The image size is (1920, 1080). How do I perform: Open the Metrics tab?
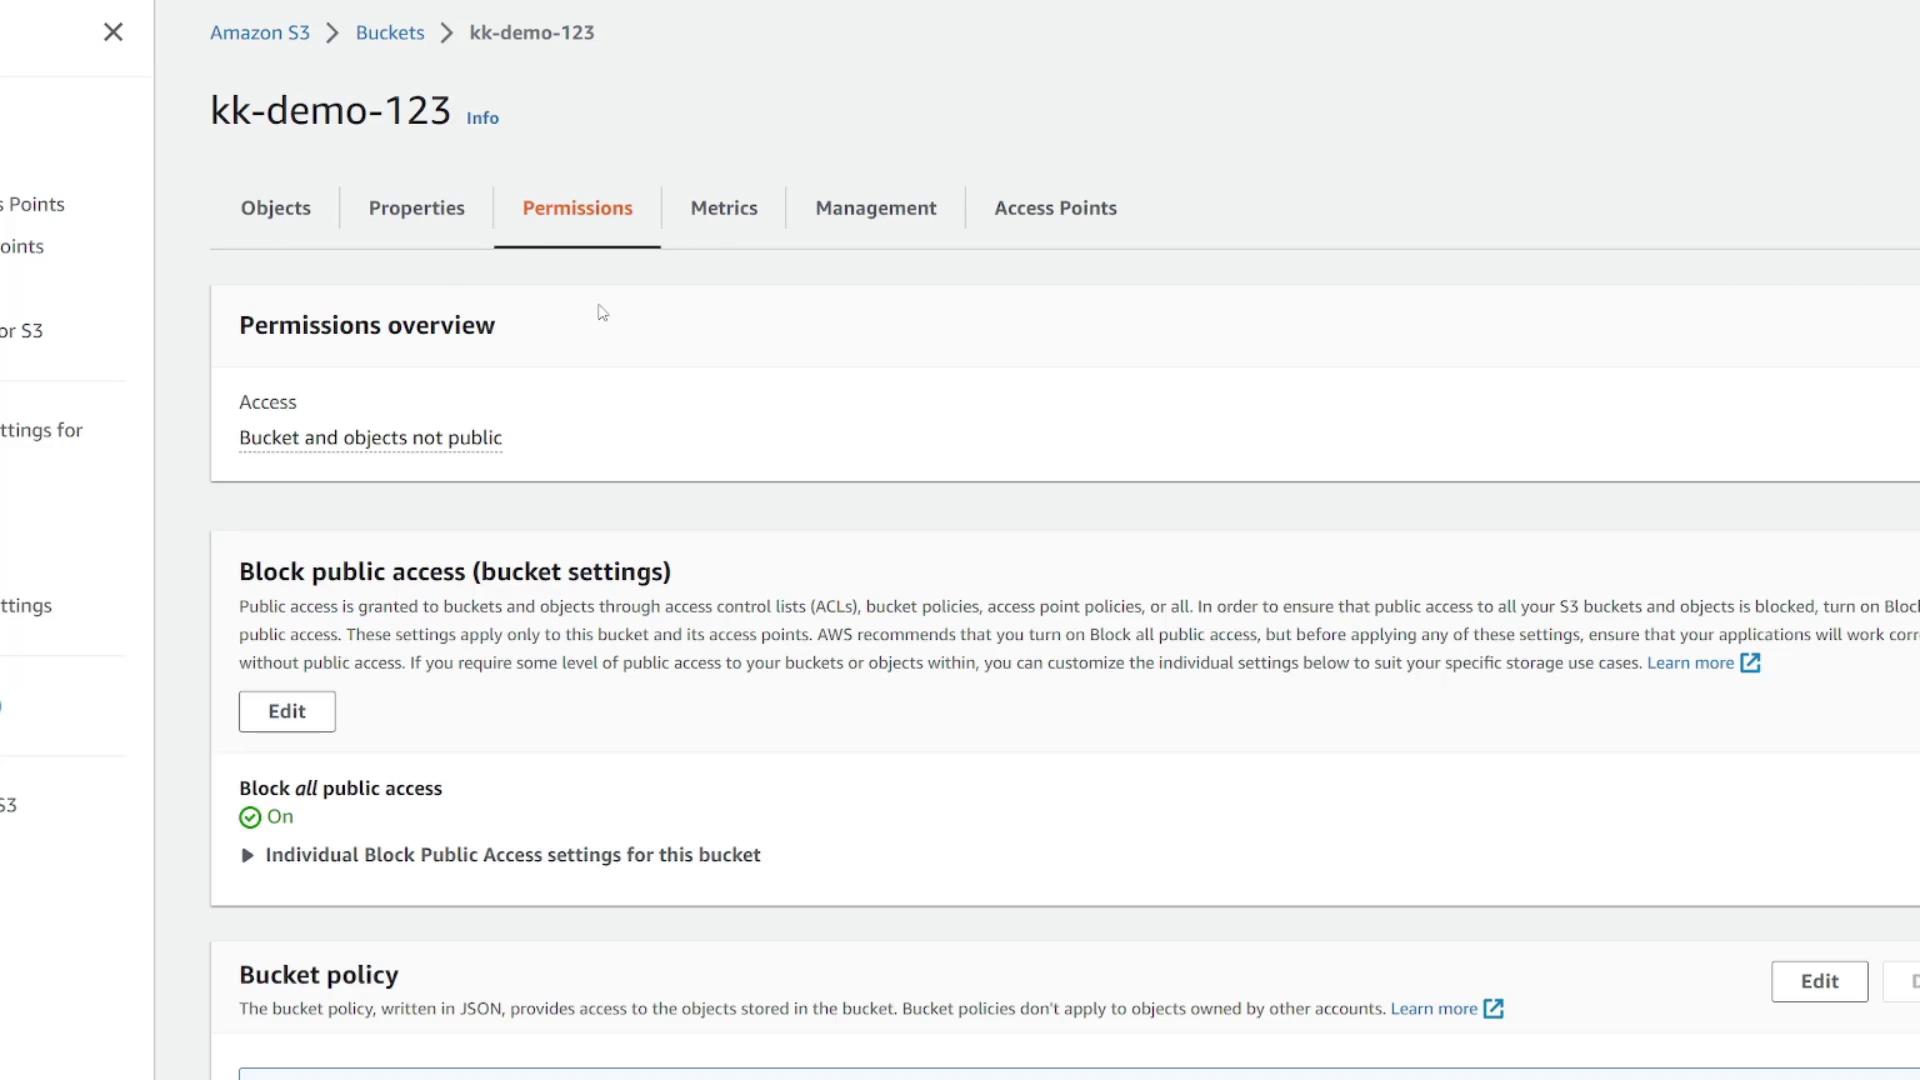pyautogui.click(x=723, y=208)
